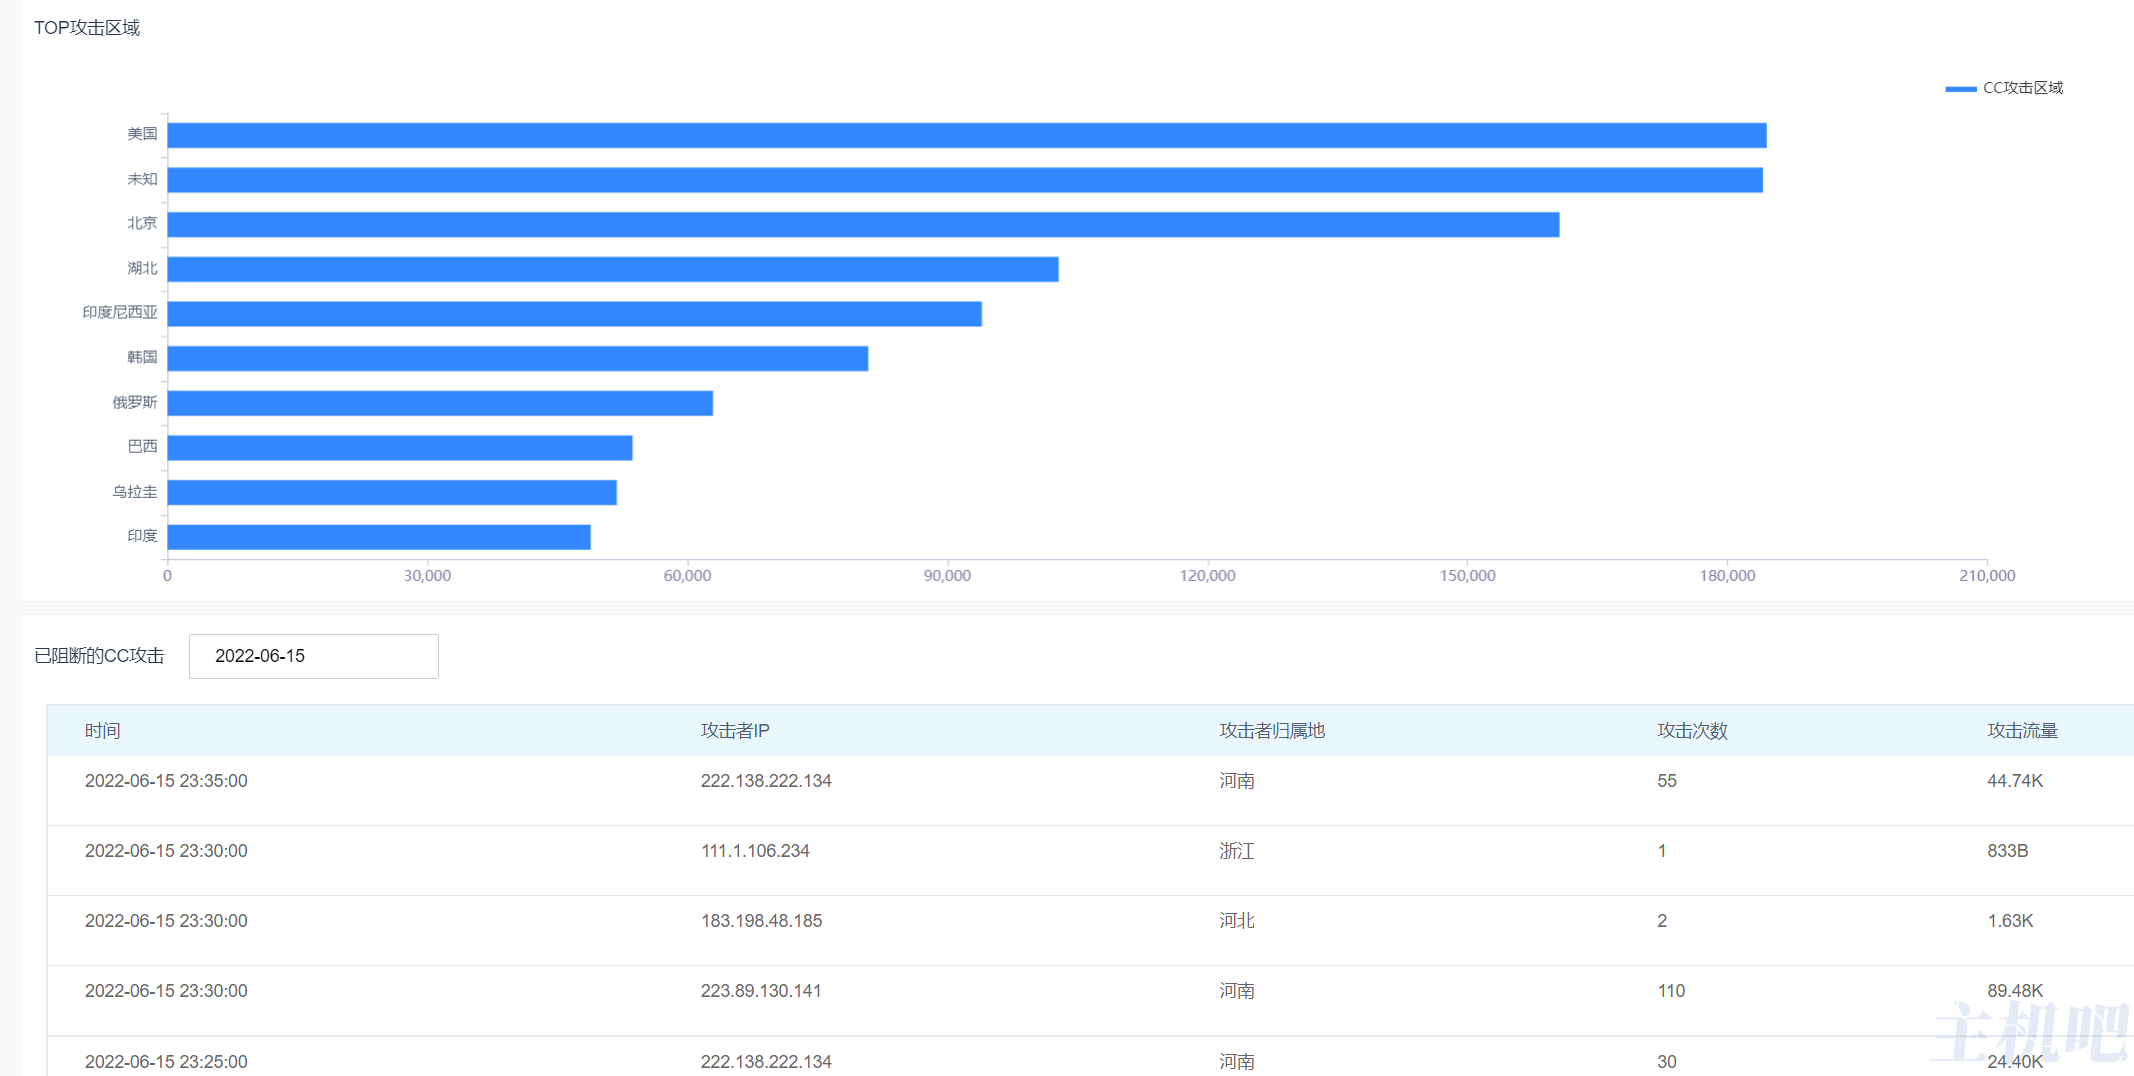Click the 攻击流量 column header

point(2022,731)
